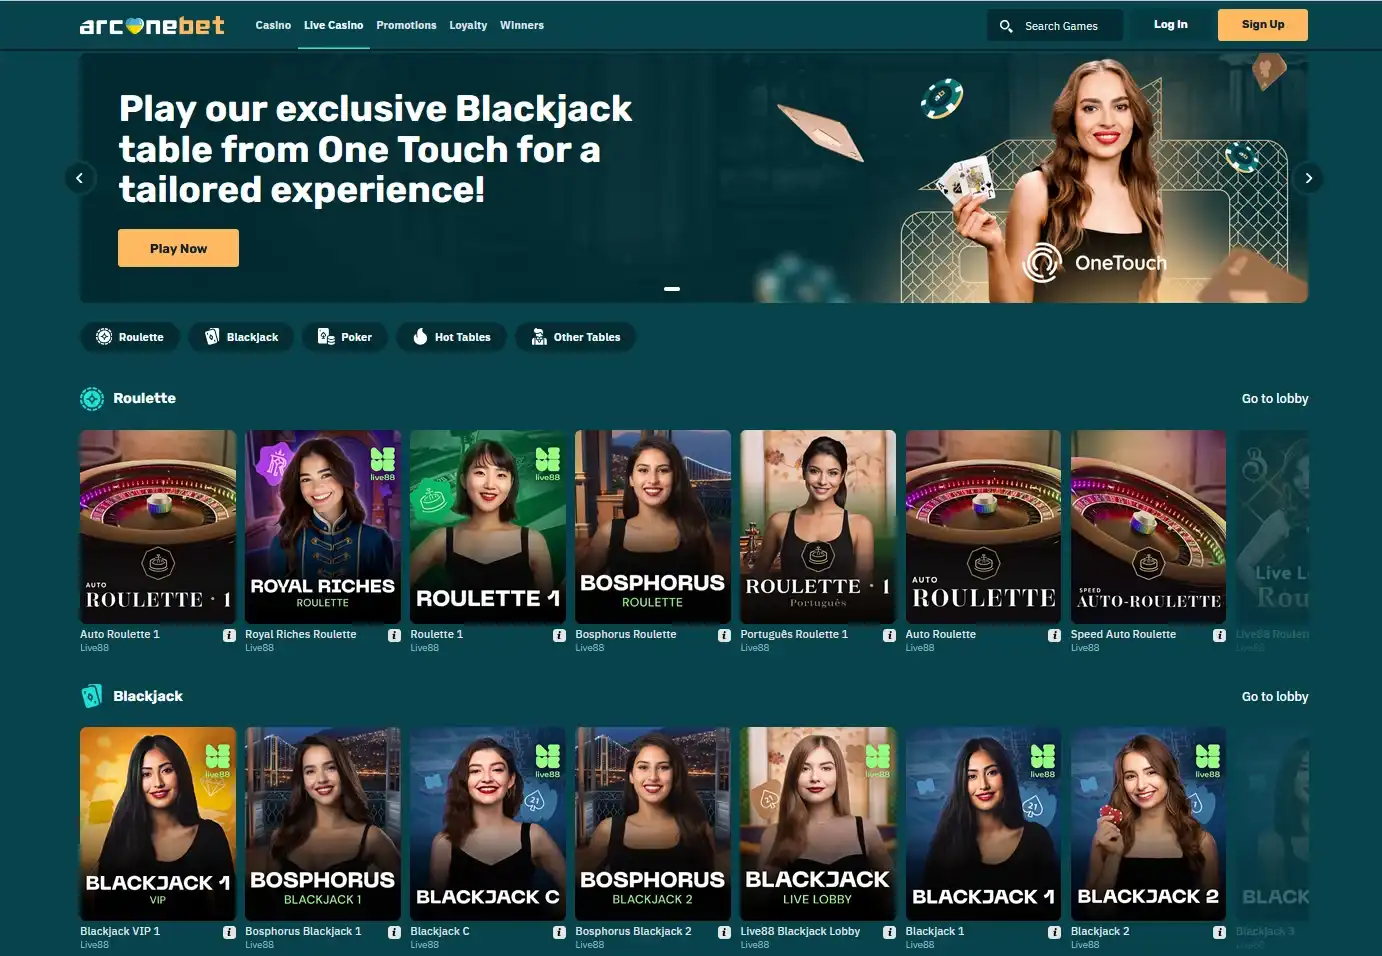This screenshot has height=956, width=1382.
Task: Open the Royal Riches Roulette thumbnail
Action: pos(323,526)
